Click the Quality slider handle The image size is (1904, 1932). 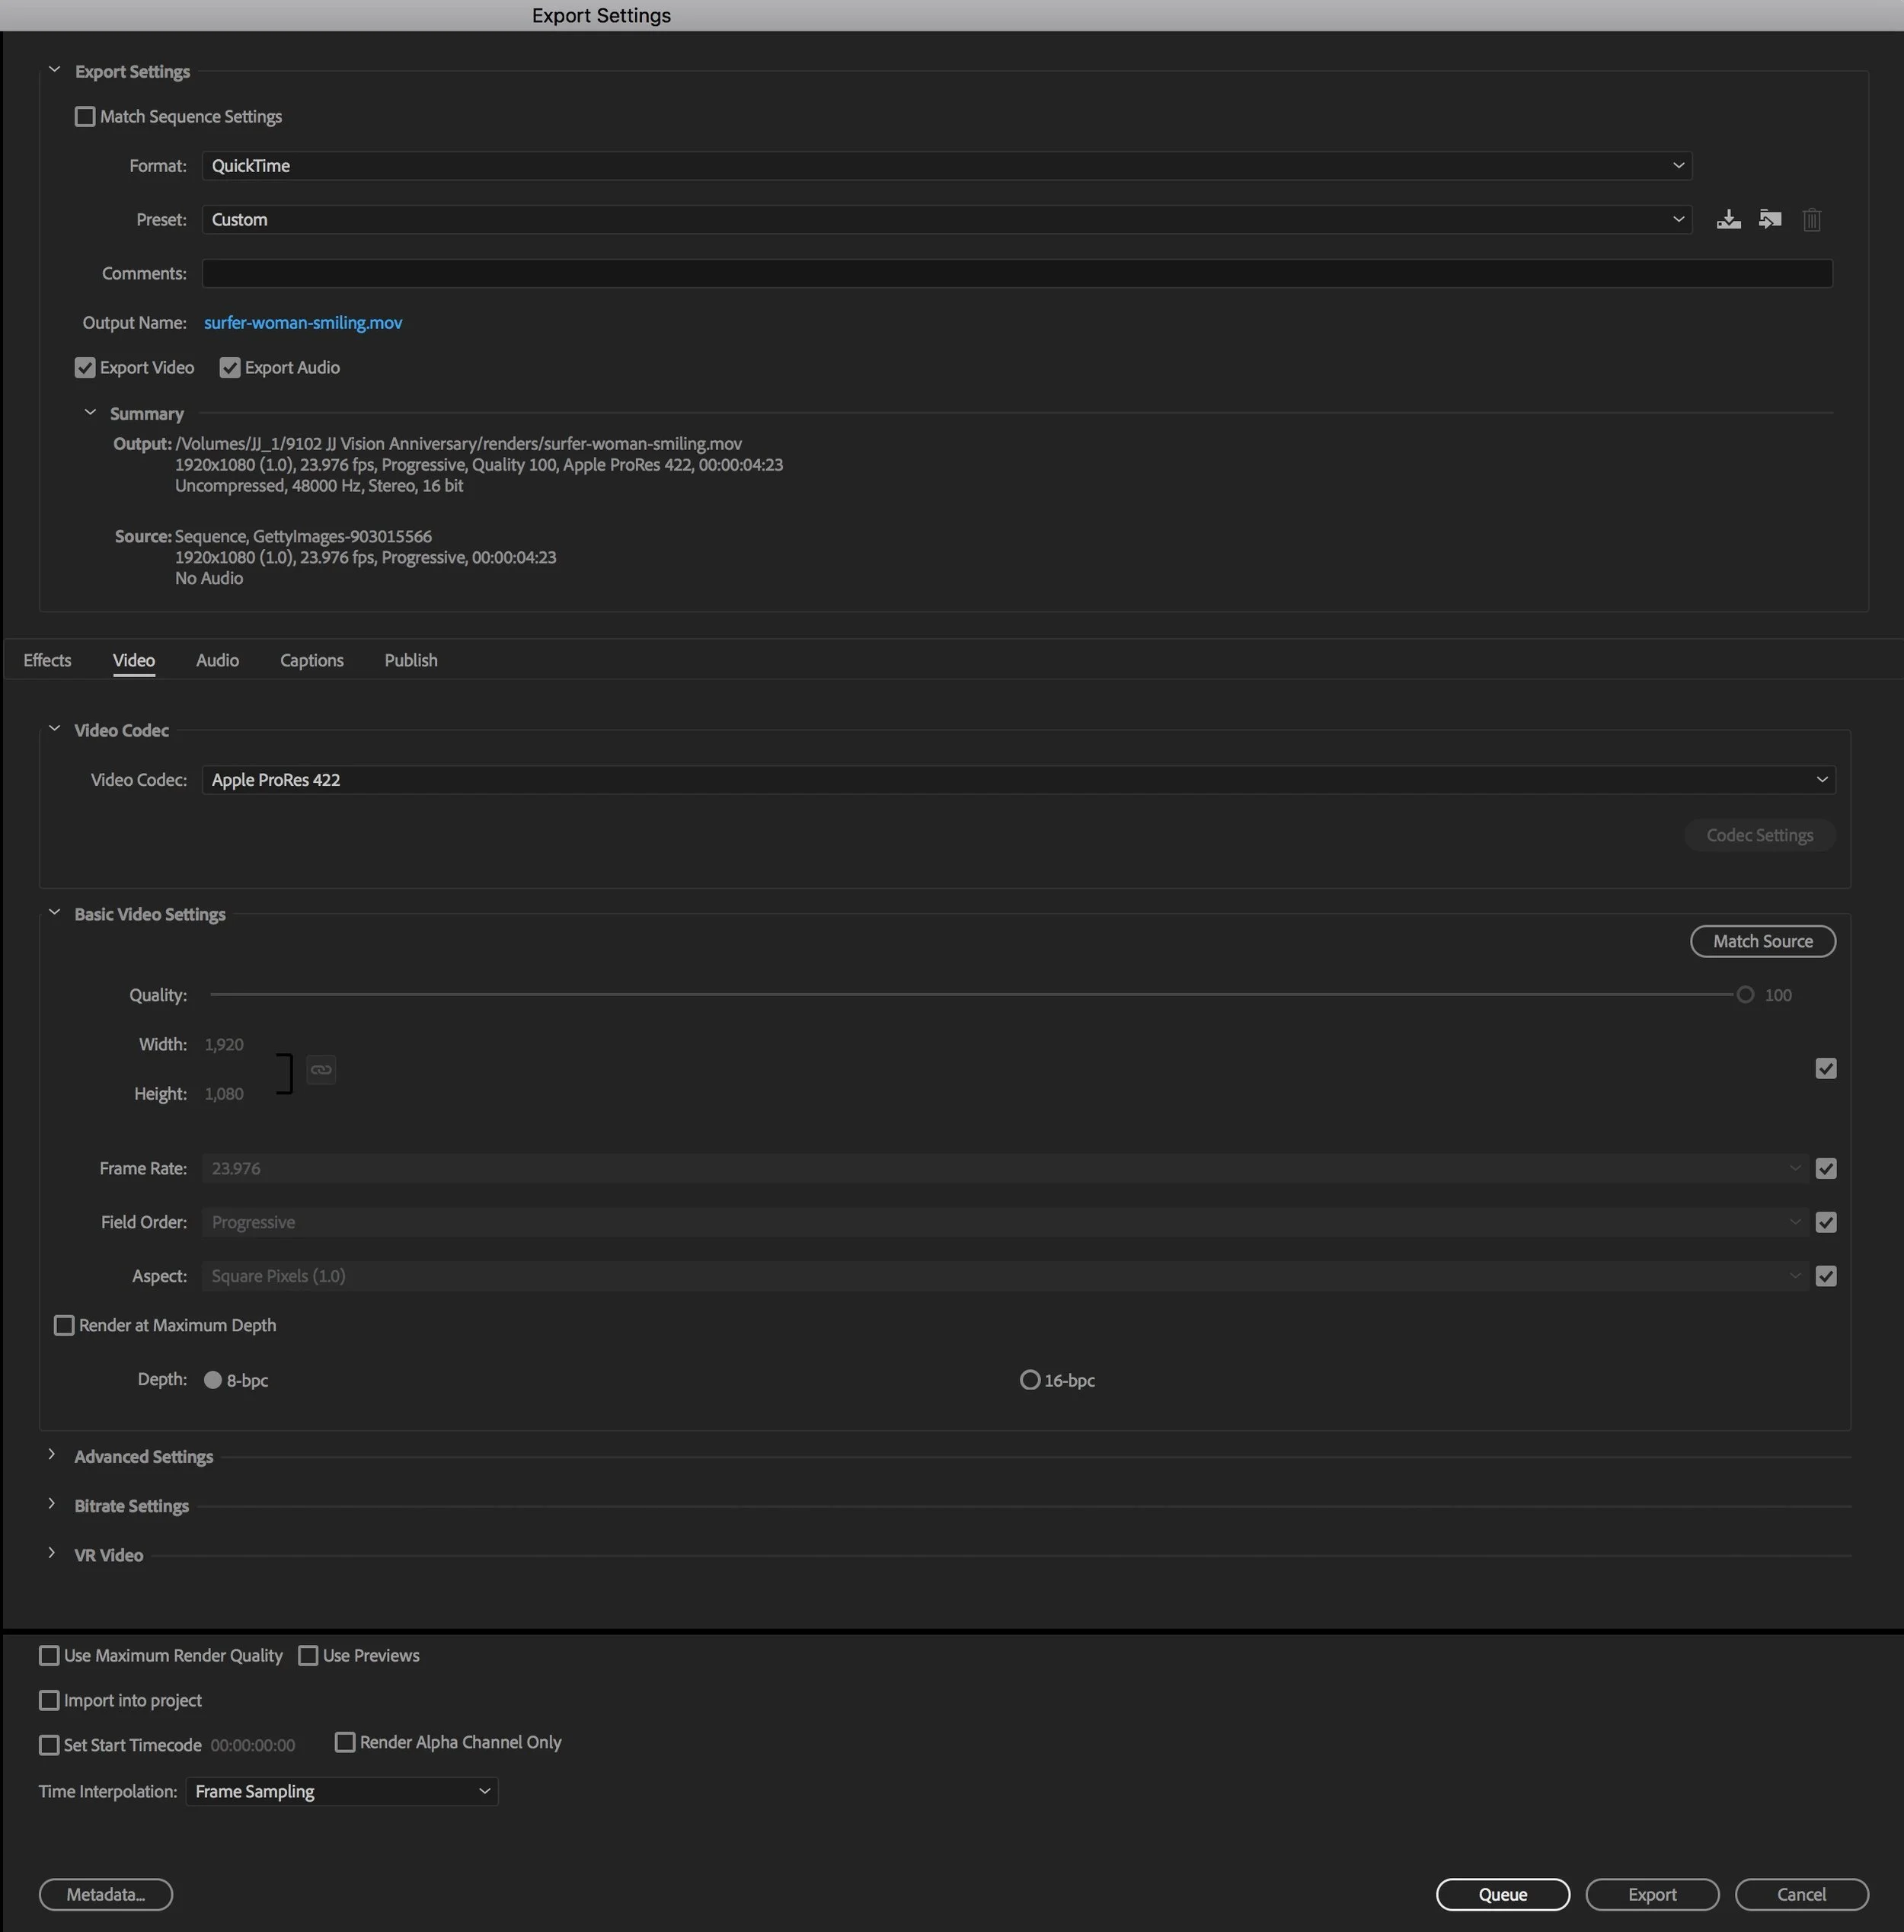pos(1745,995)
